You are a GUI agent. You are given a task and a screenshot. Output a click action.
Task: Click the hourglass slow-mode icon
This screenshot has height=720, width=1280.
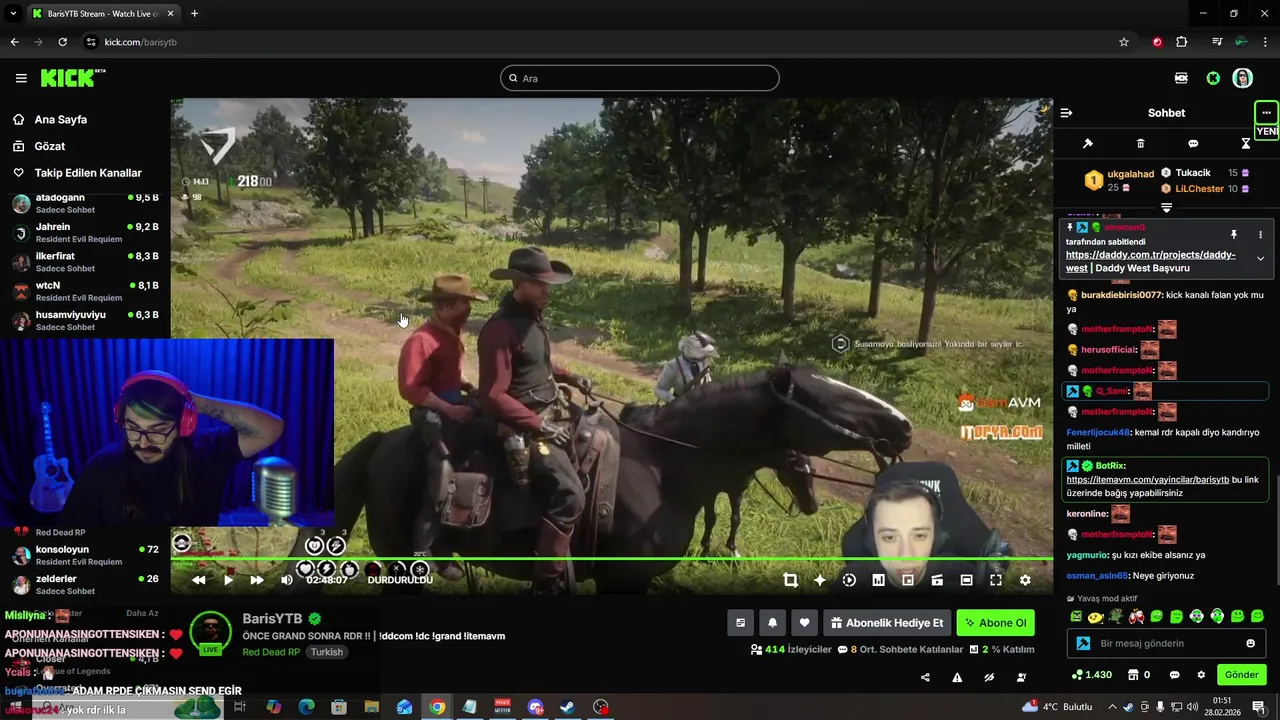[x=1246, y=144]
